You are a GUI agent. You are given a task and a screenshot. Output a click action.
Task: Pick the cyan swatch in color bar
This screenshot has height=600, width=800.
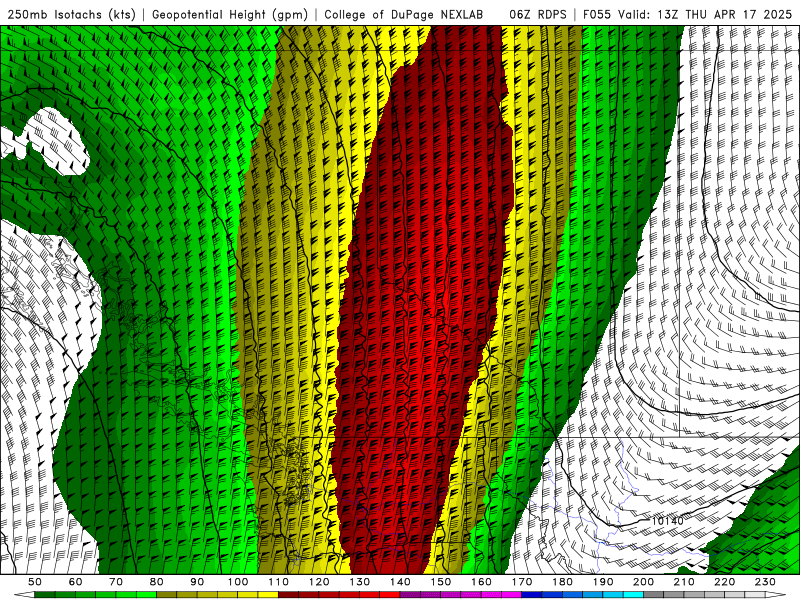coord(633,594)
